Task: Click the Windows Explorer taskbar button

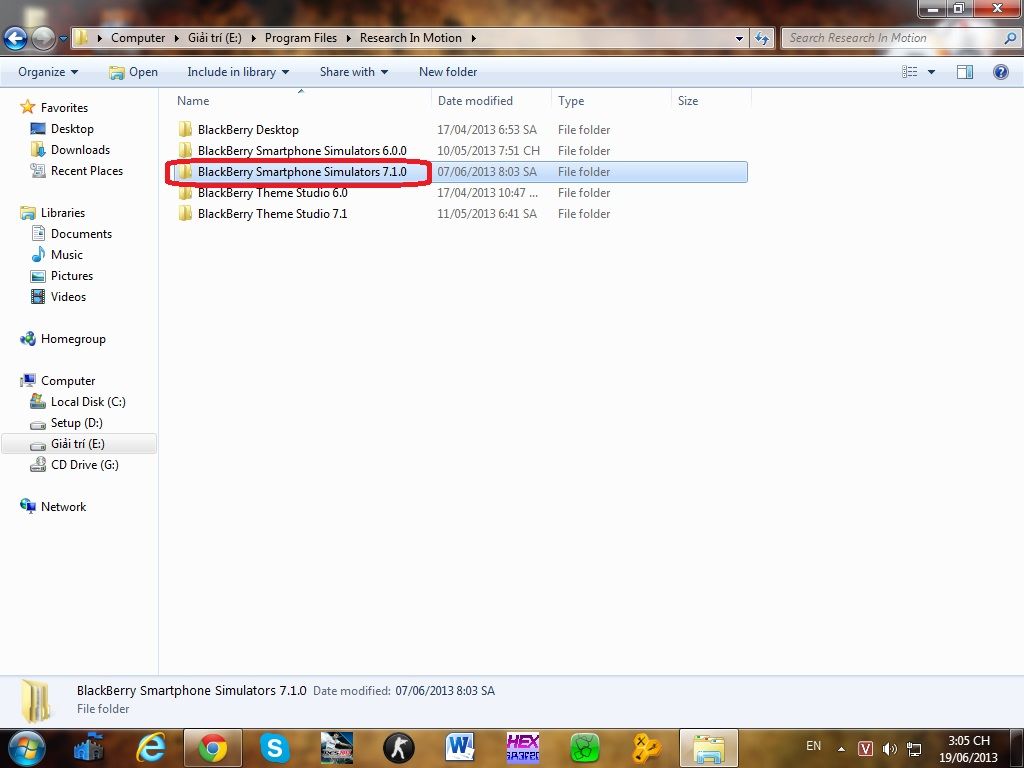Action: click(x=709, y=748)
